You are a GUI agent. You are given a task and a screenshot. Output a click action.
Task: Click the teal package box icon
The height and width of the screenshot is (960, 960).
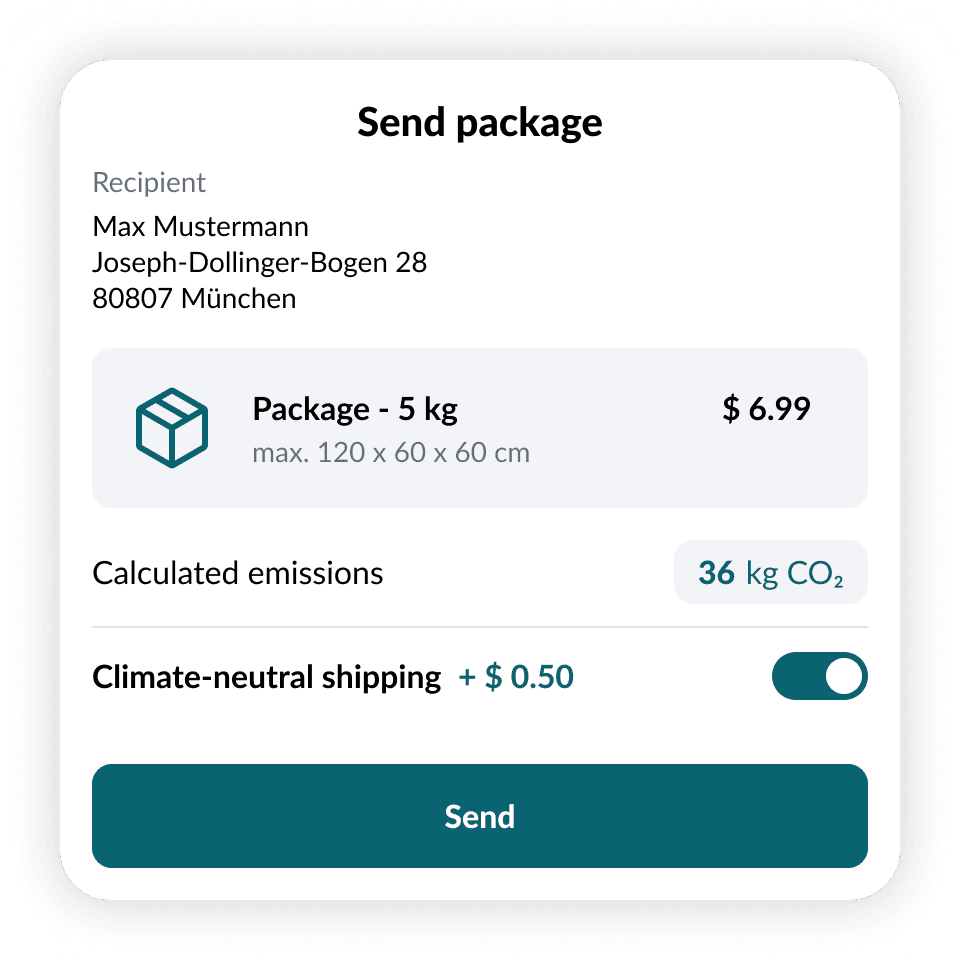click(172, 426)
